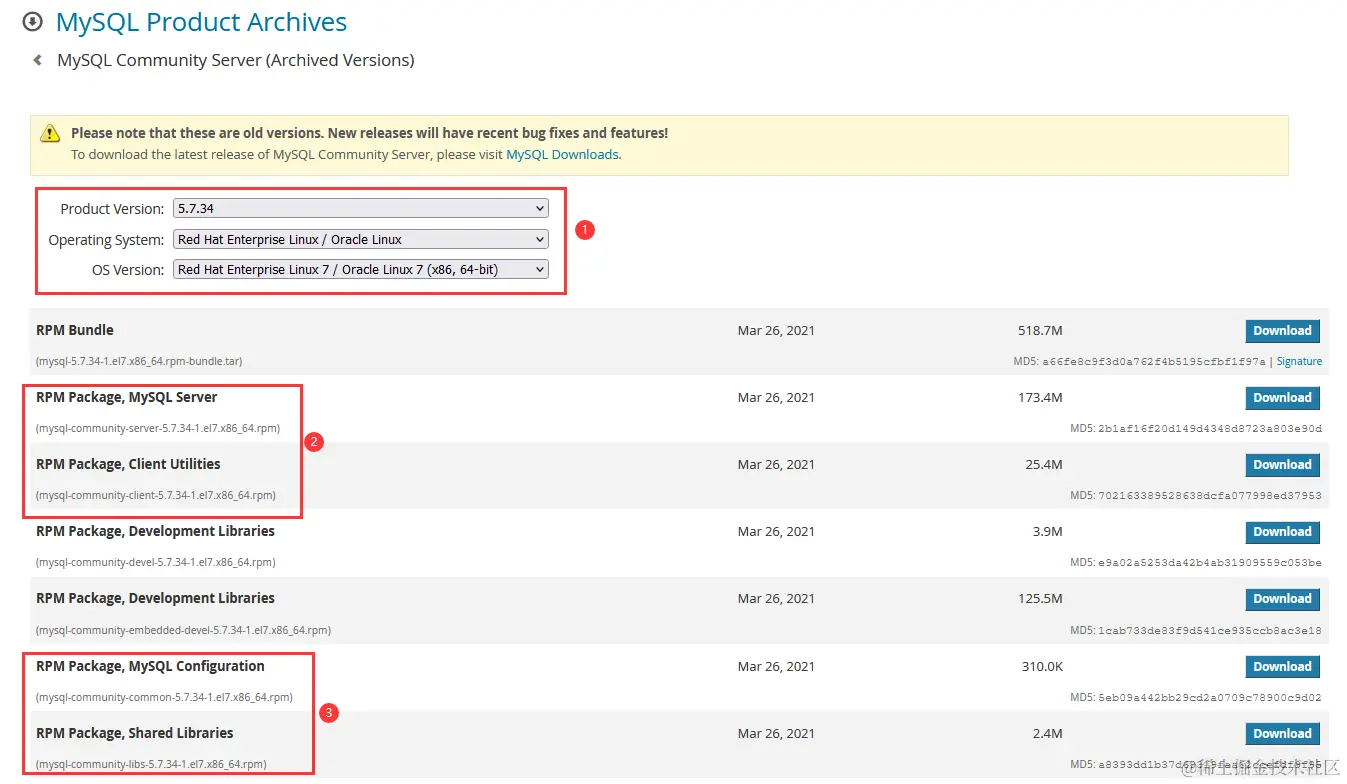Click the mysql-community-client-5.7.34 filename

coord(156,495)
